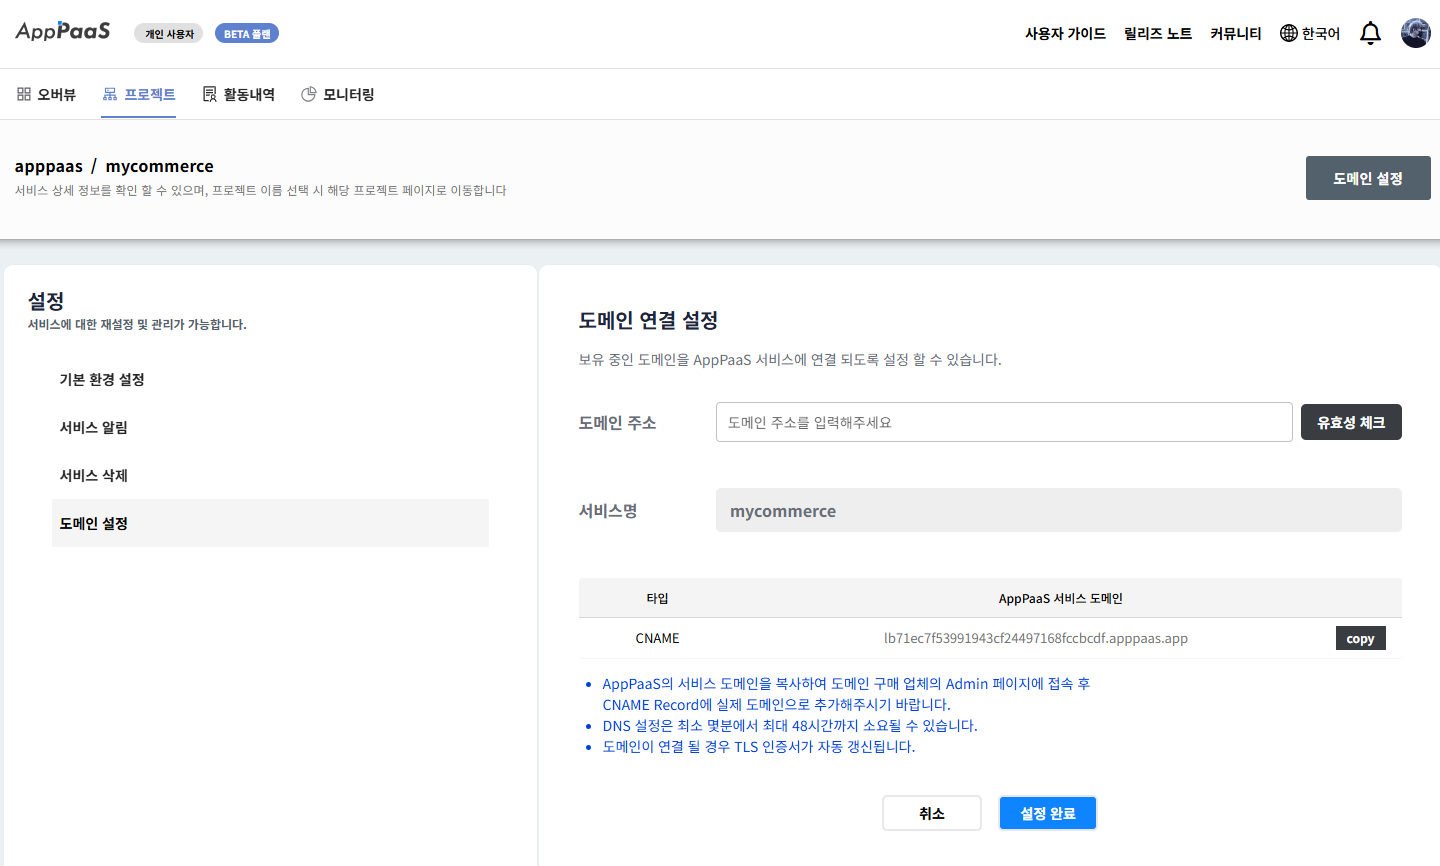
Task: Click the Activity history document icon
Action: (x=210, y=94)
